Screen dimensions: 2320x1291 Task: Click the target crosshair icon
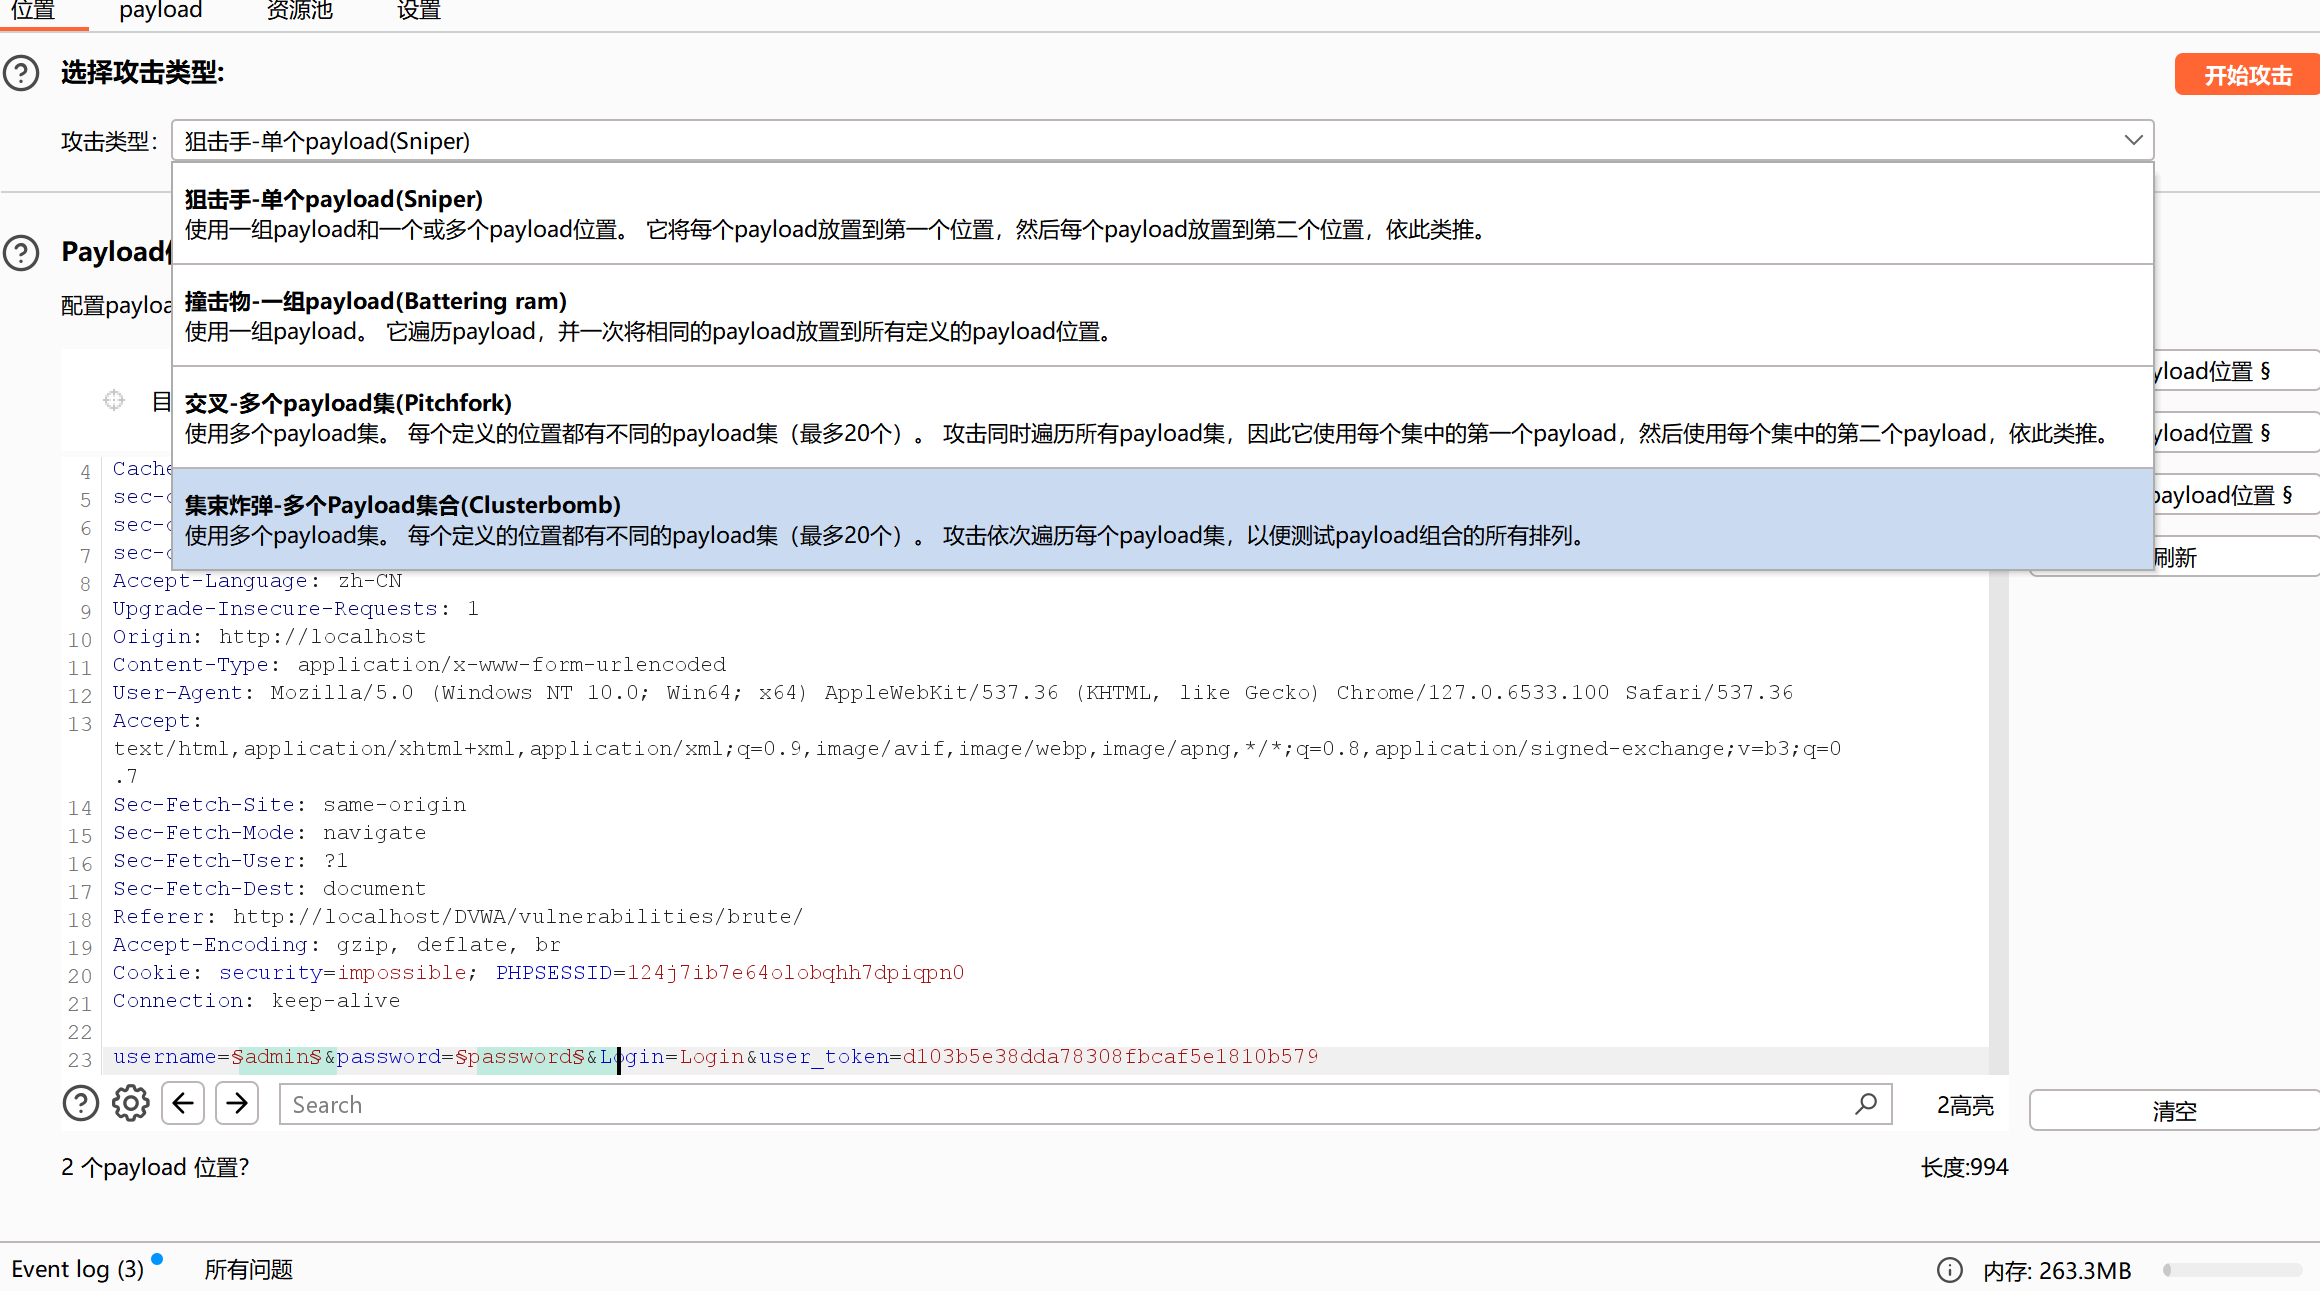click(x=114, y=400)
